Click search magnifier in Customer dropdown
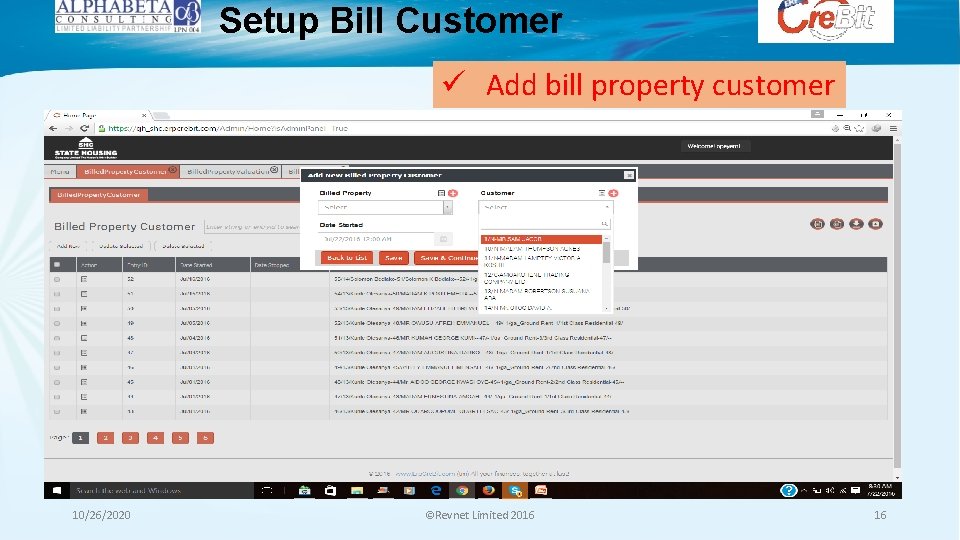960x540 pixels. [604, 224]
